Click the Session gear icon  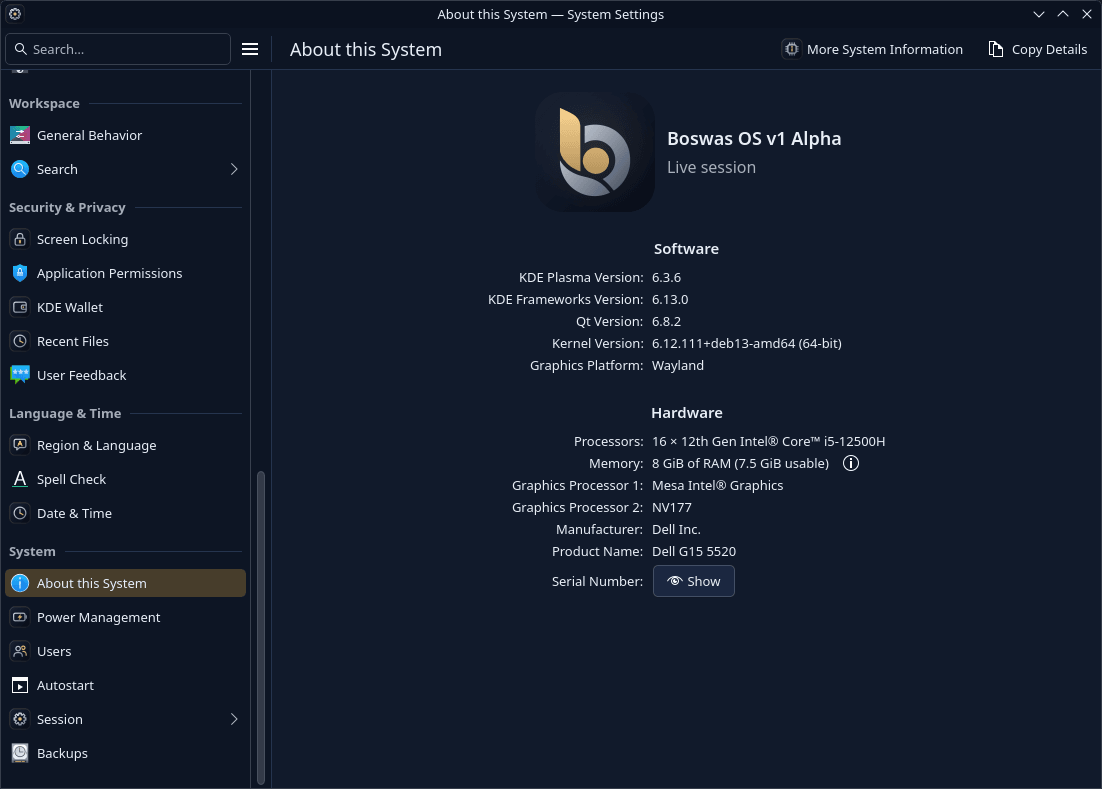point(20,719)
